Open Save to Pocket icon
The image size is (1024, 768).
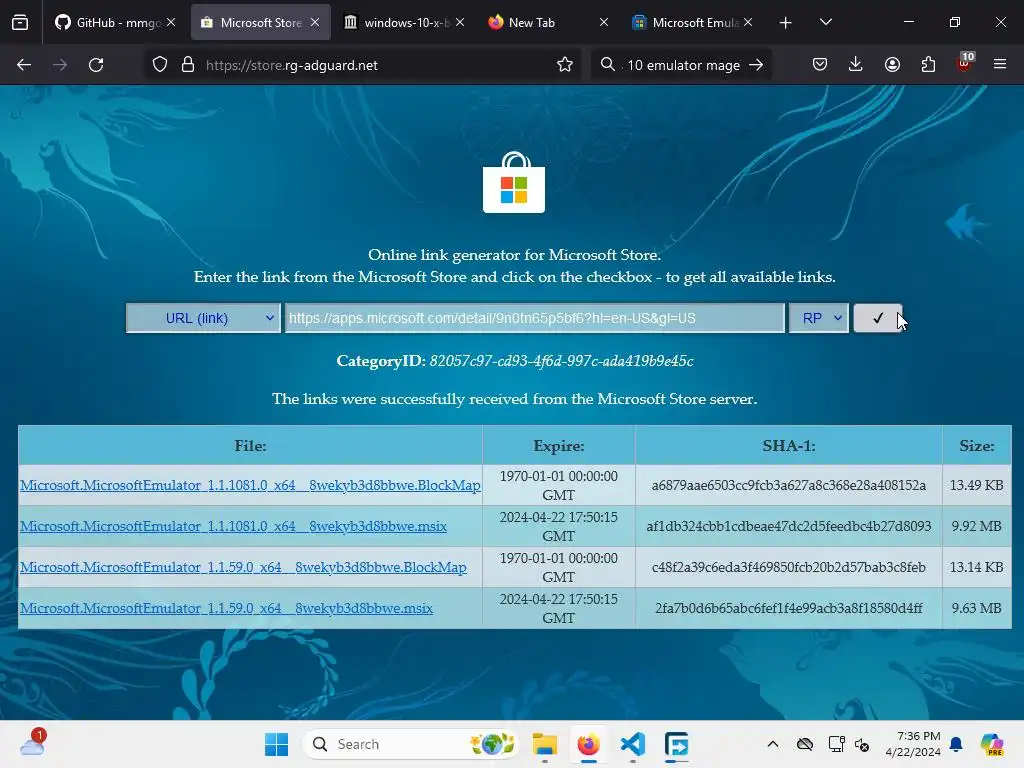(820, 65)
